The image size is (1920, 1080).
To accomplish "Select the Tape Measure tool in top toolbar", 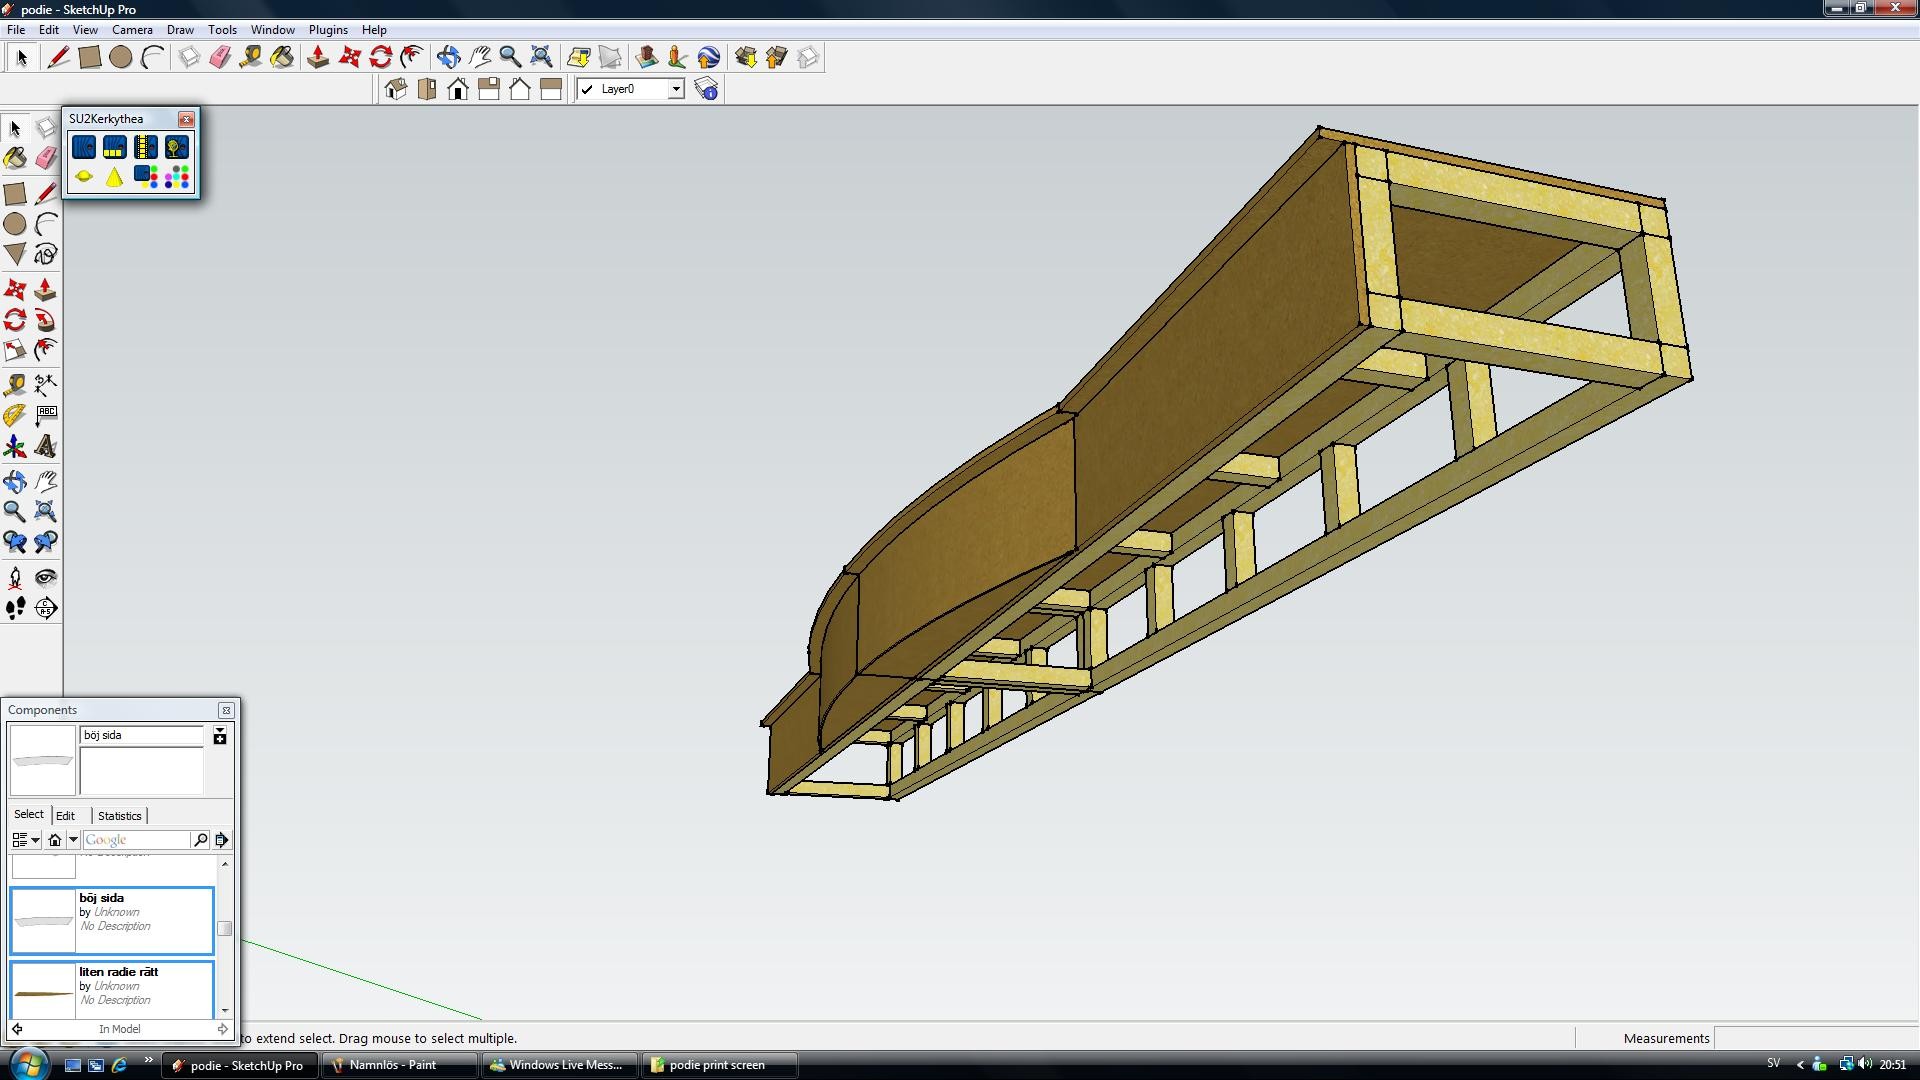I will [251, 57].
